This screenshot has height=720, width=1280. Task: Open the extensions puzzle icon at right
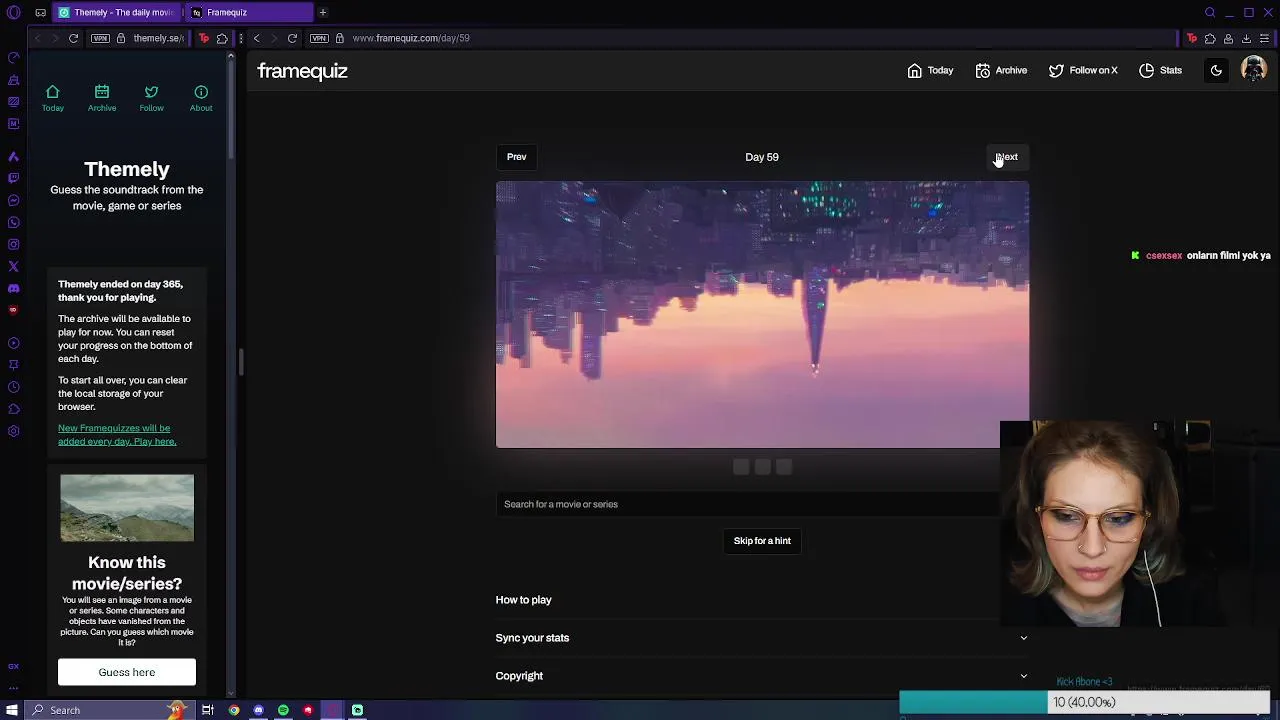click(1210, 38)
